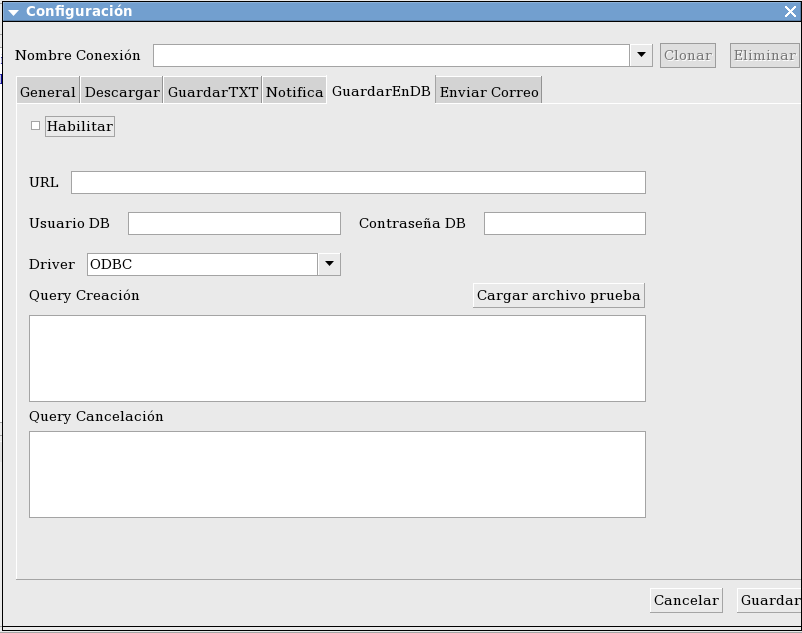This screenshot has width=802, height=633.
Task: Expand the Nombre Conexión dropdown arrow
Action: [641, 55]
